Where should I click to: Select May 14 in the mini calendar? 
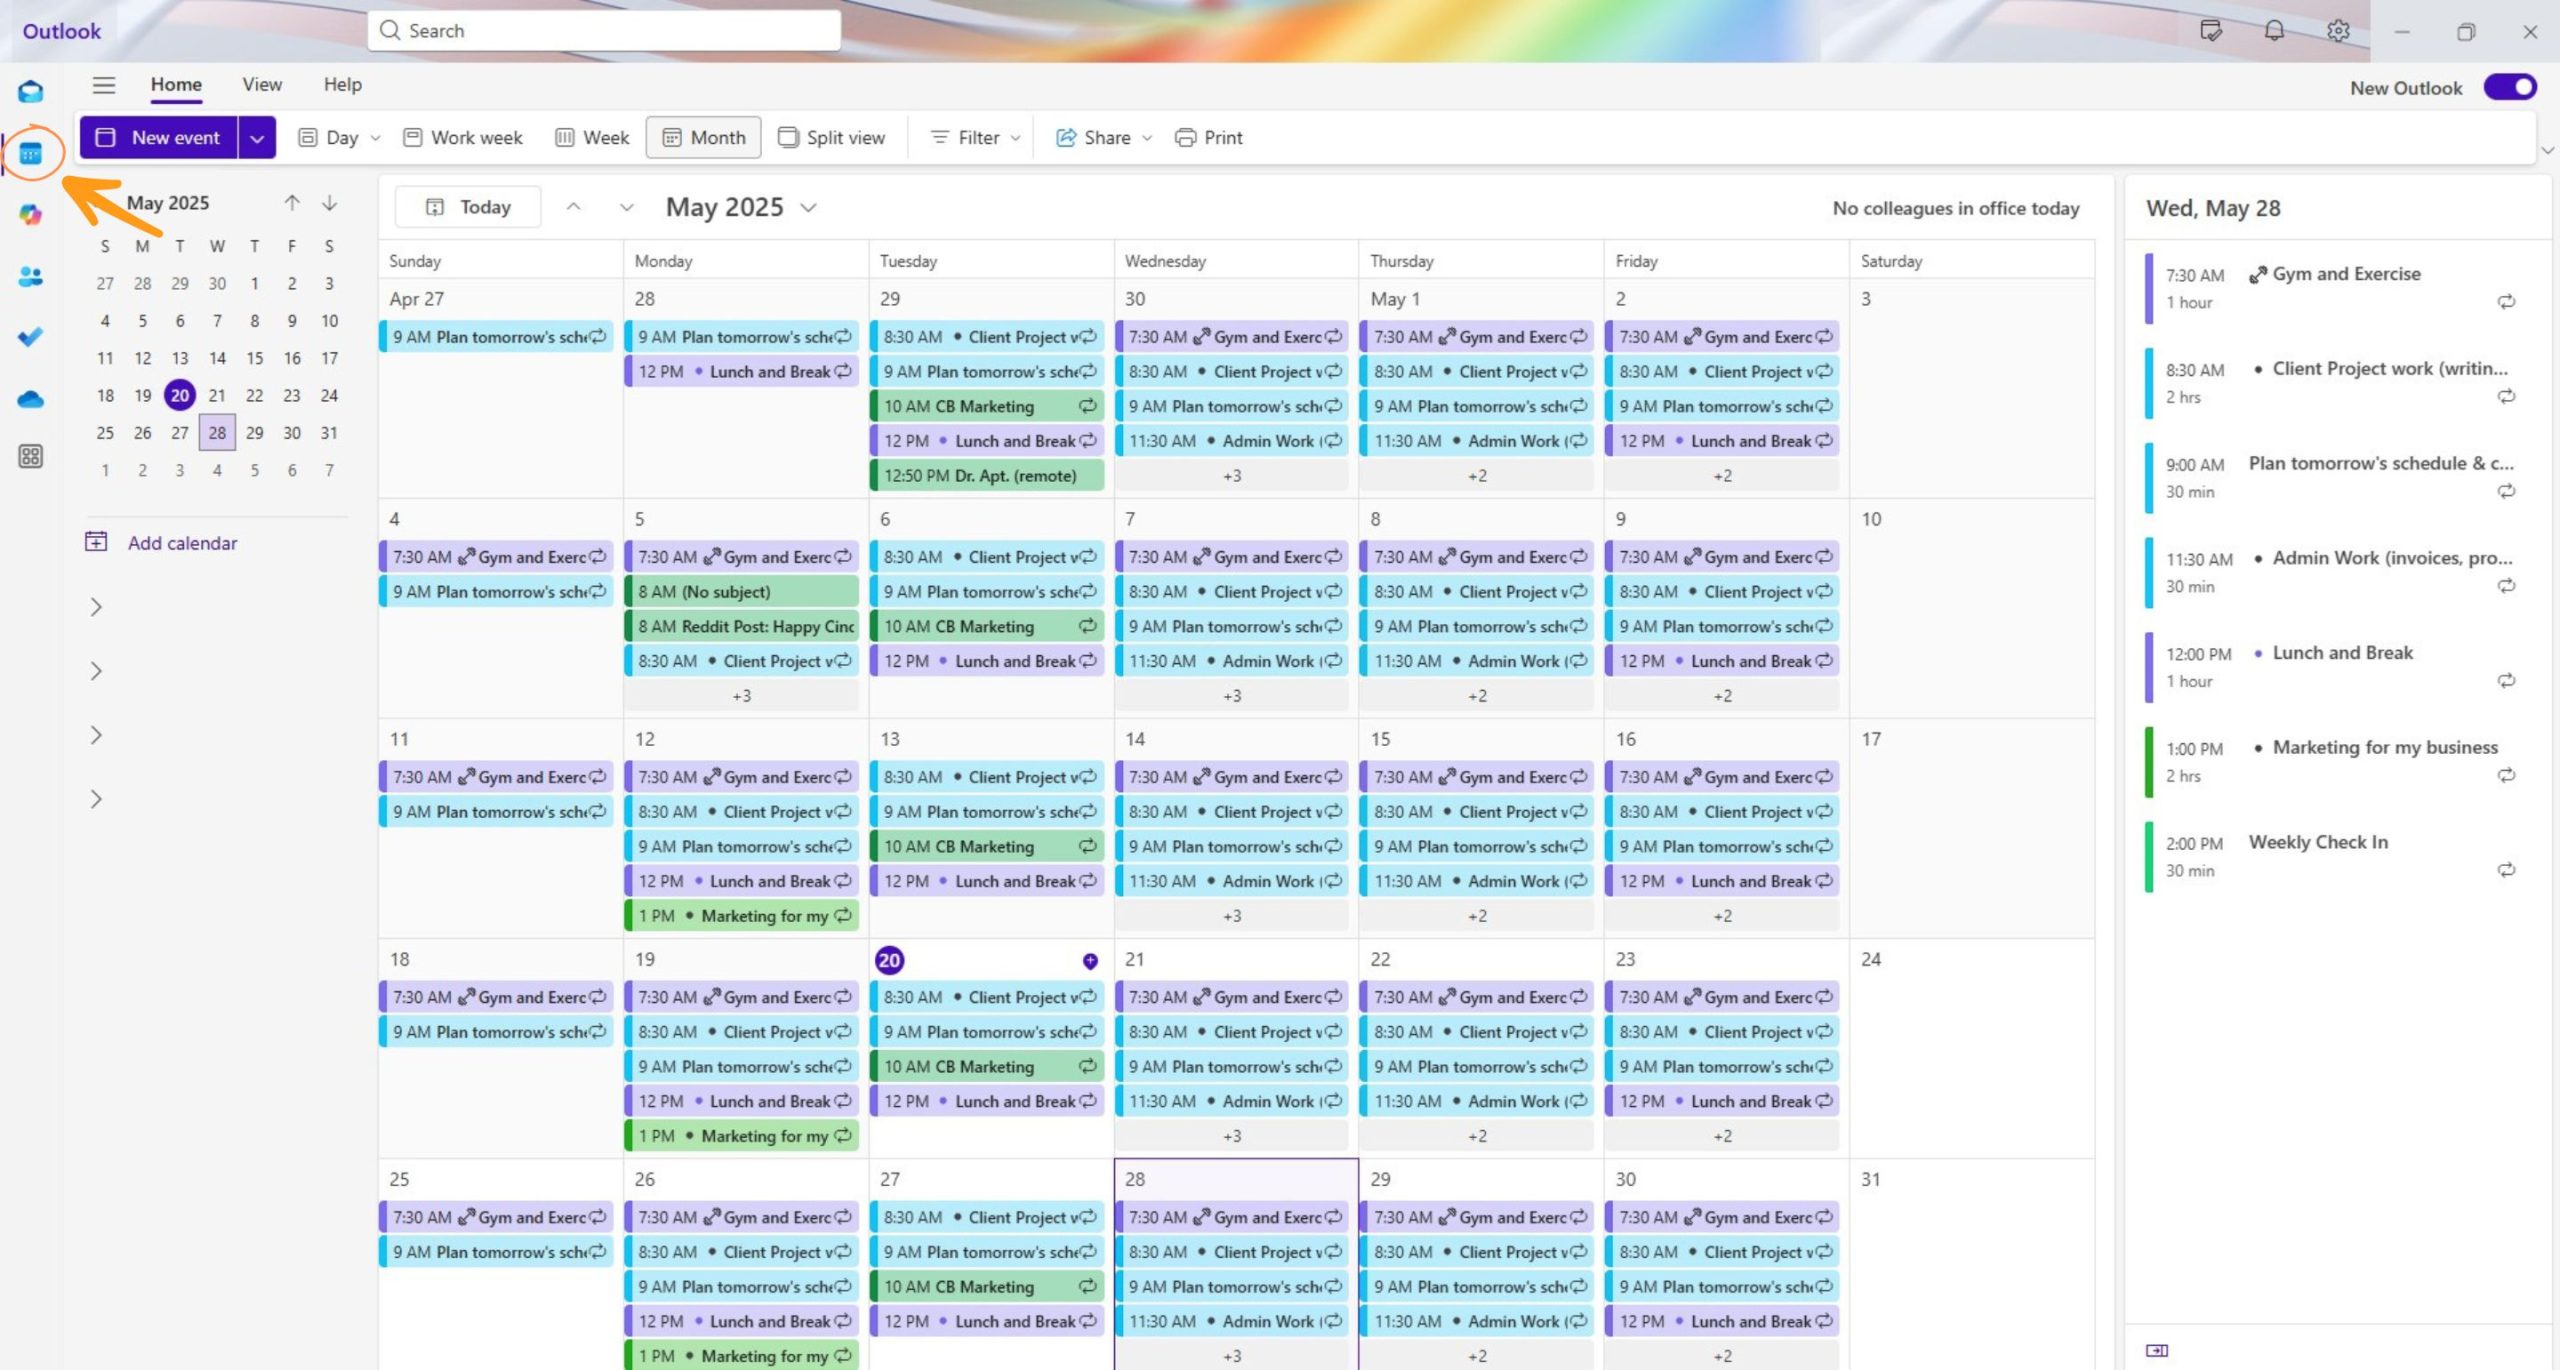217,358
